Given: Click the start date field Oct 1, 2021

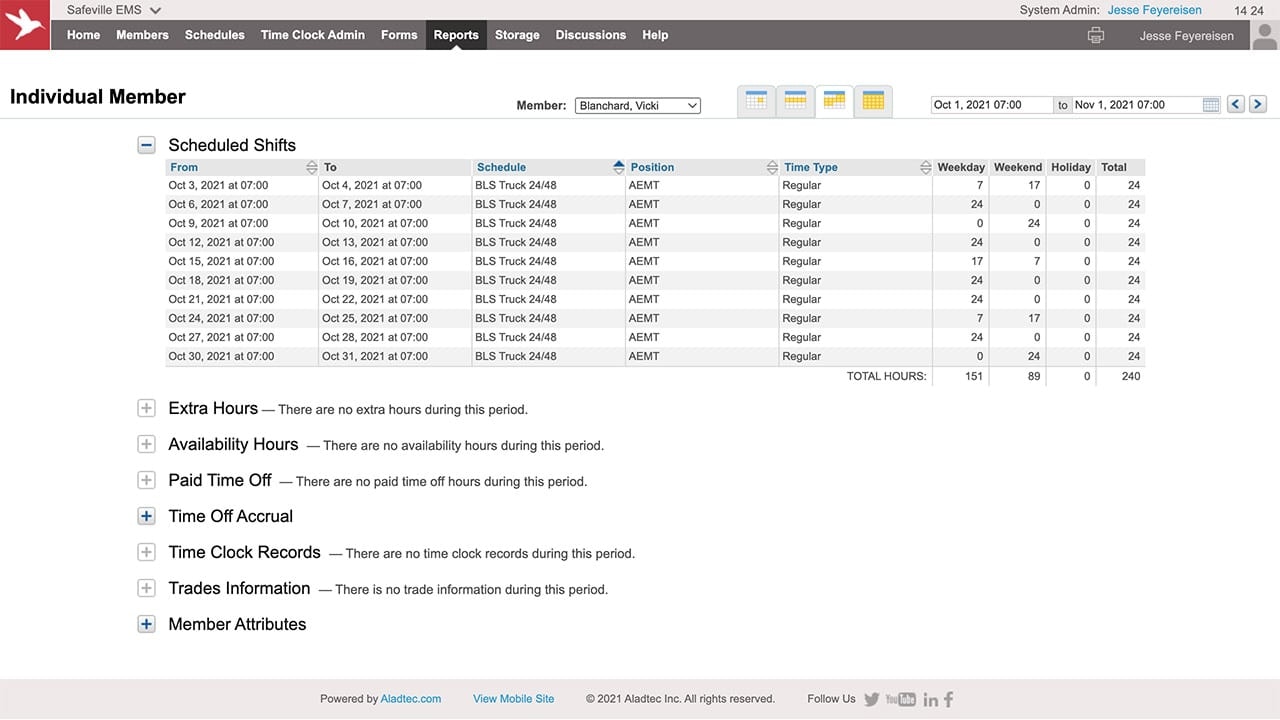Looking at the screenshot, I should tap(991, 105).
